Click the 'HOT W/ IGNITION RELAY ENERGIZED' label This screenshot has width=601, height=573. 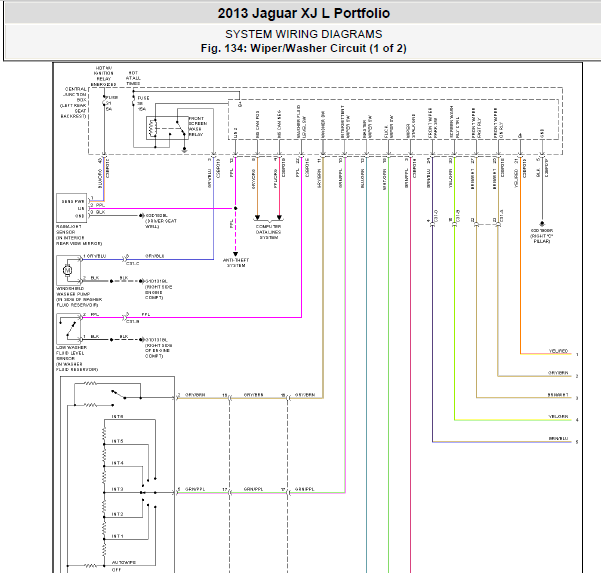tap(103, 76)
